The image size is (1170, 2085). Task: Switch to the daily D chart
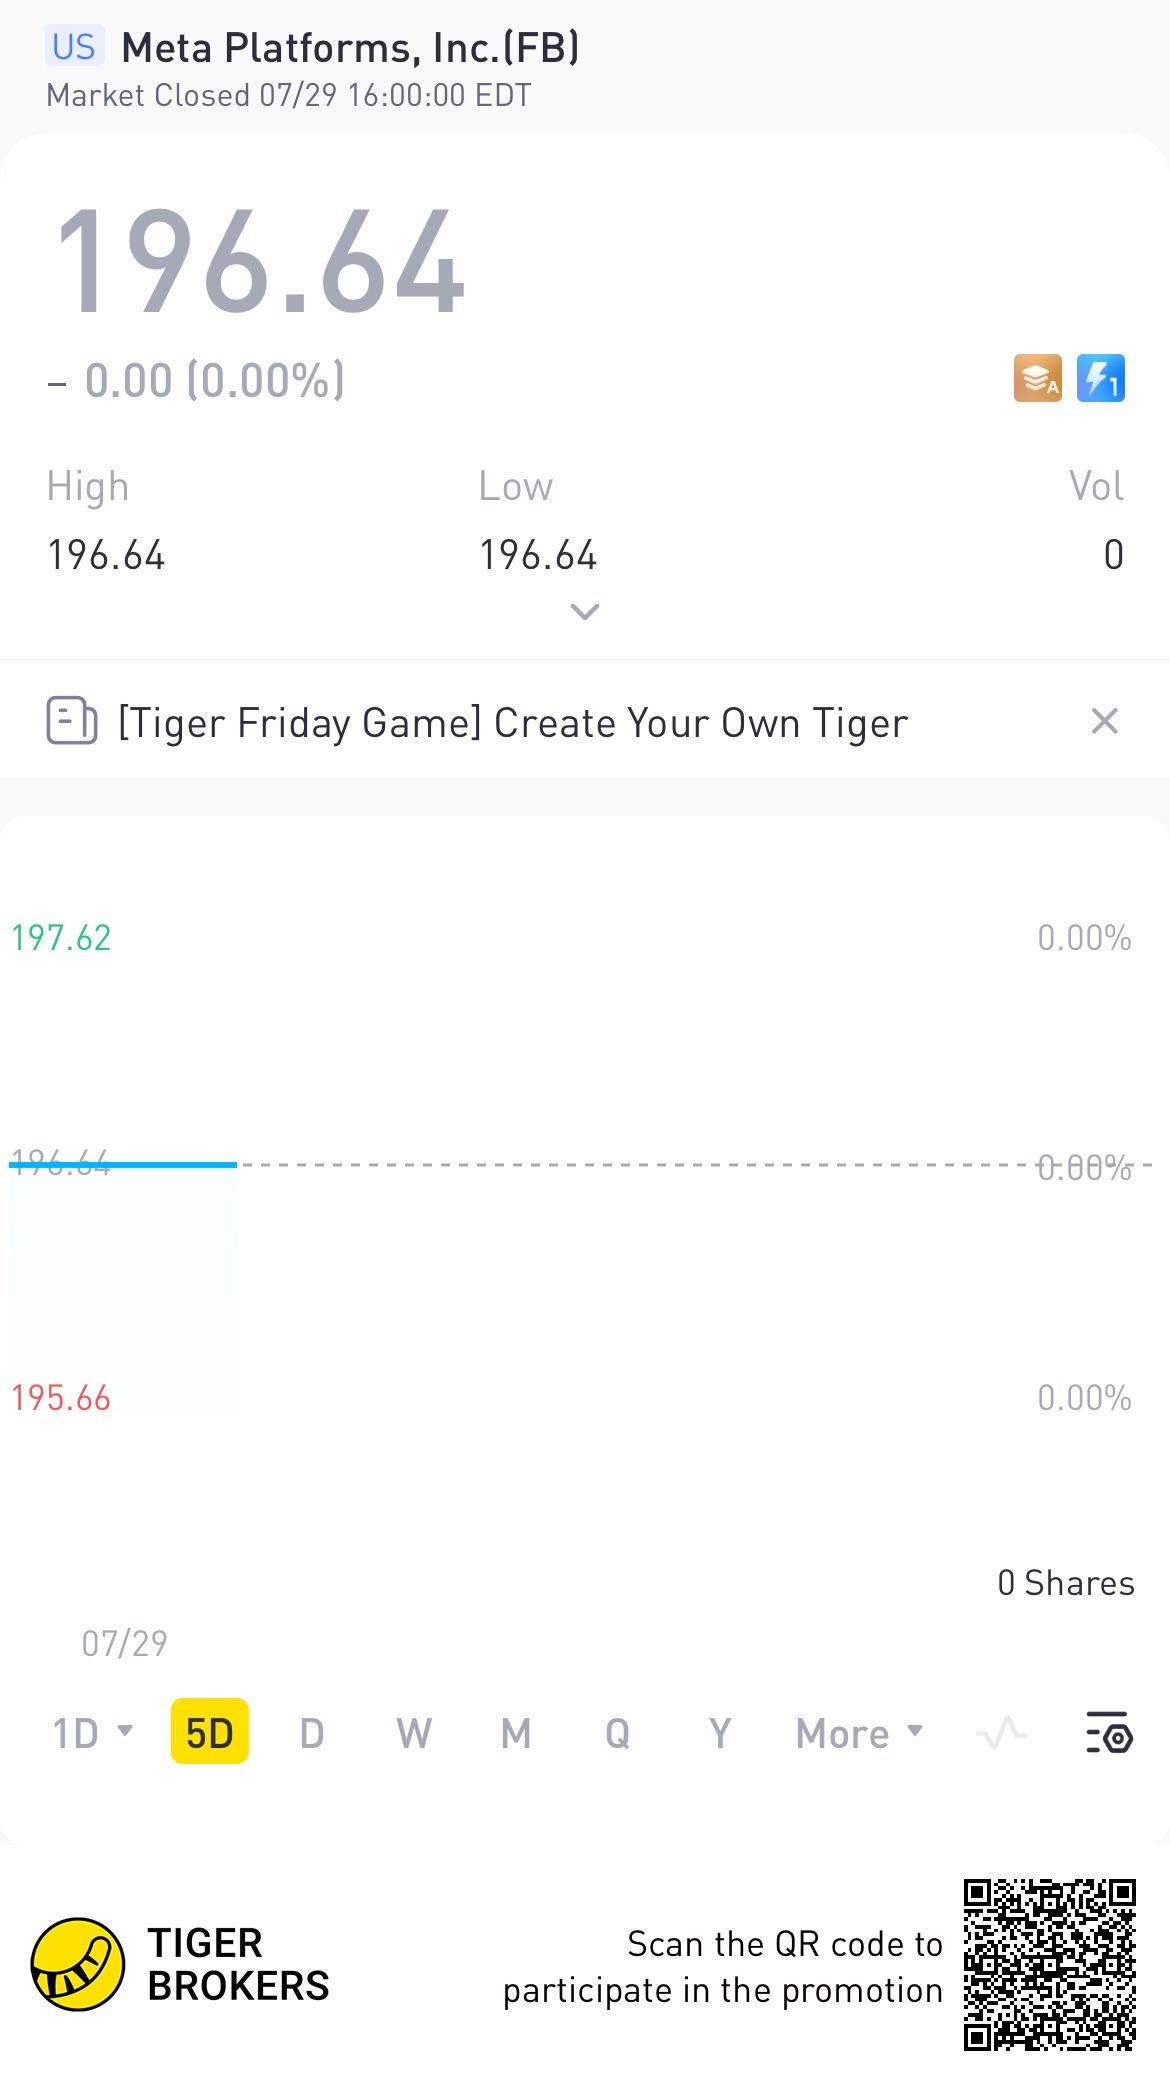tap(312, 1733)
